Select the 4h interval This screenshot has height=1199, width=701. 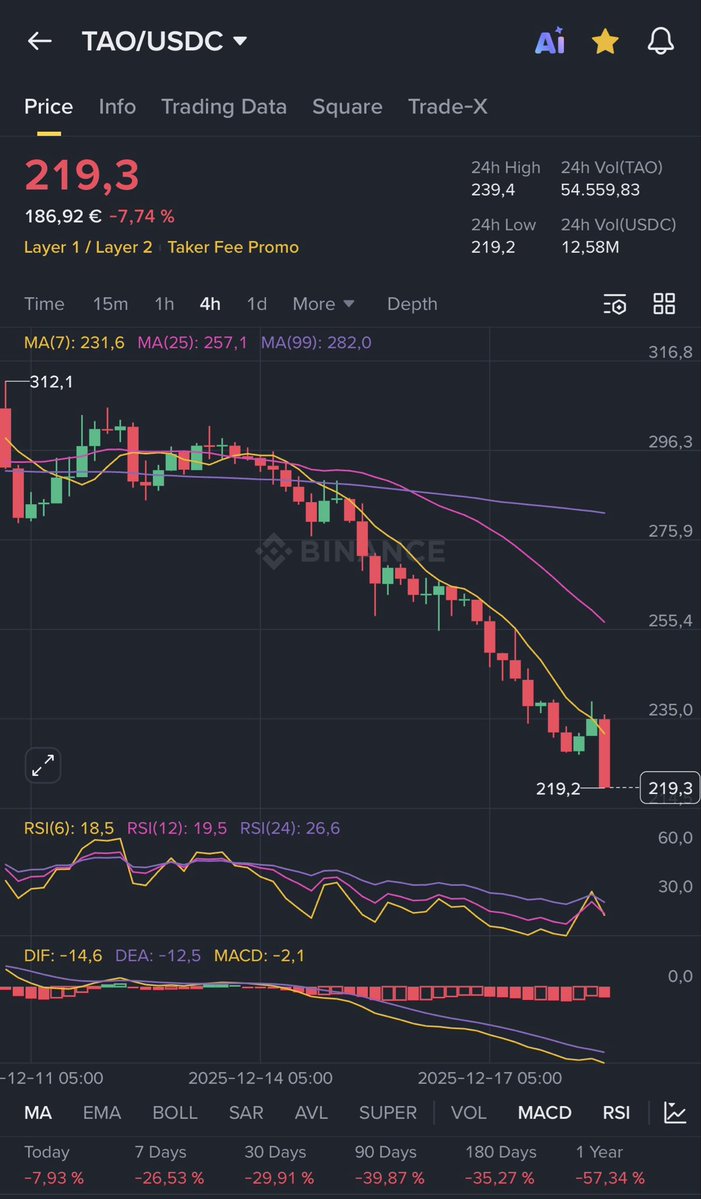210,304
